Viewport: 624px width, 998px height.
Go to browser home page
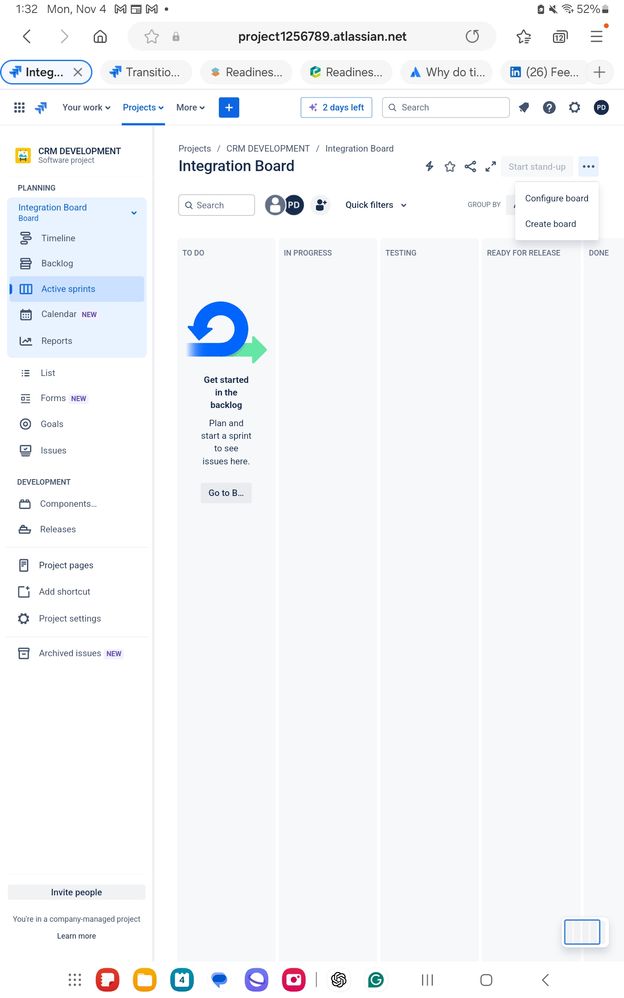pyautogui.click(x=100, y=36)
